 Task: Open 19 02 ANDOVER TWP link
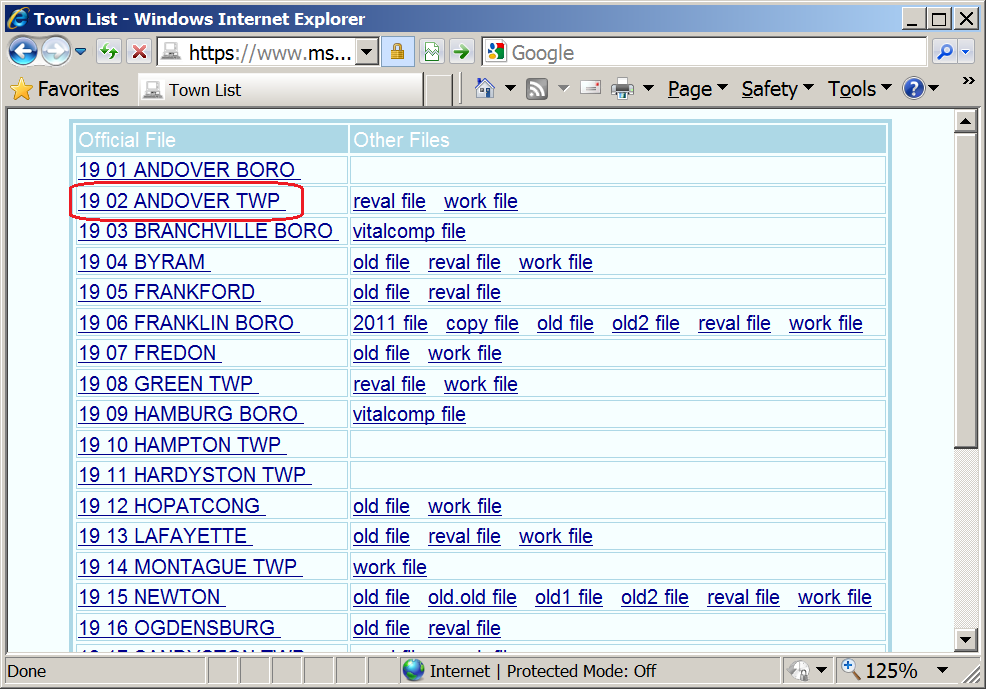point(180,201)
